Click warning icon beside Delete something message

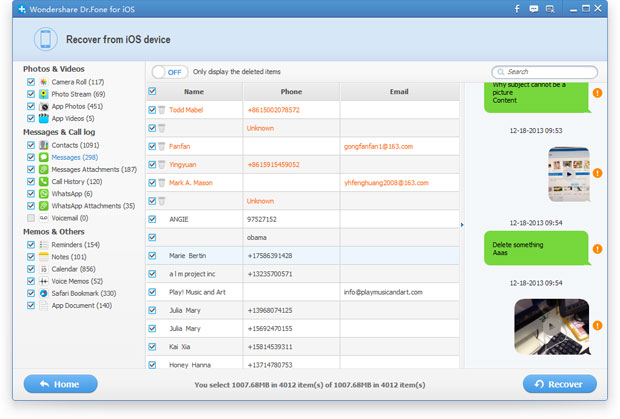point(597,249)
